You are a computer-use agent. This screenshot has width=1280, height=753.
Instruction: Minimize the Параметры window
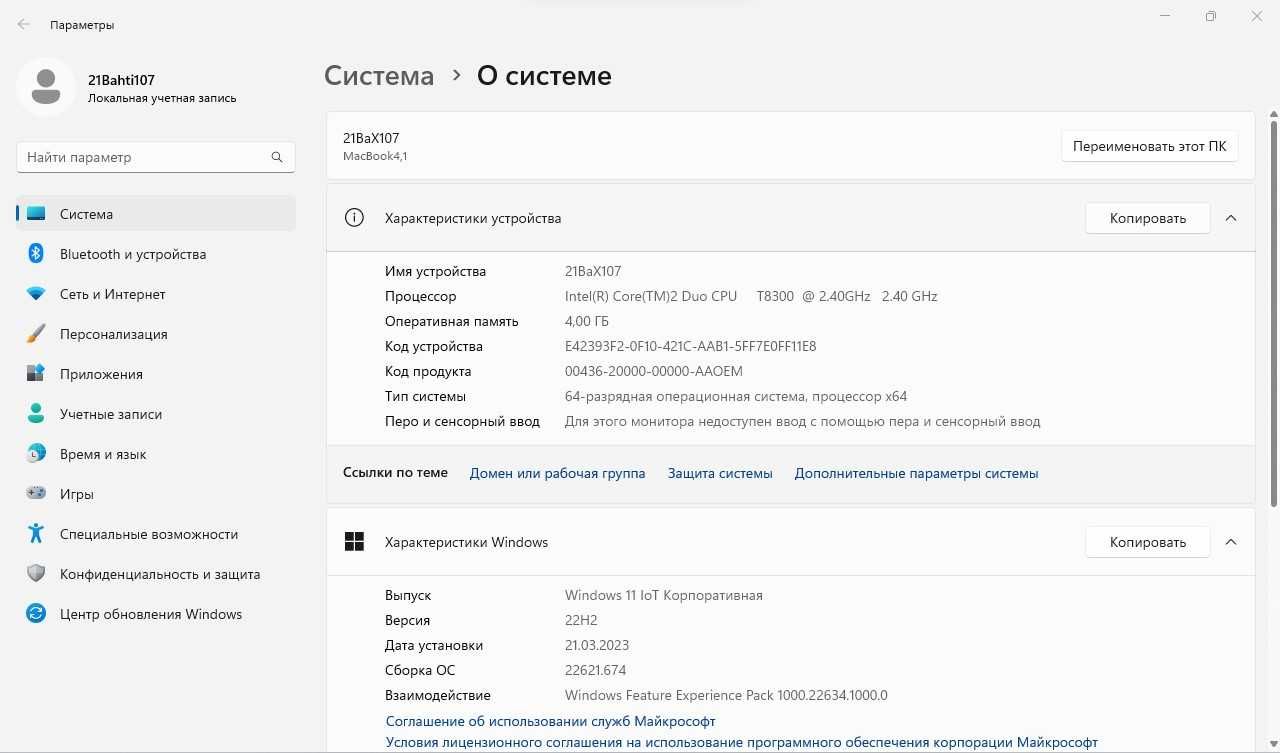tap(1166, 16)
